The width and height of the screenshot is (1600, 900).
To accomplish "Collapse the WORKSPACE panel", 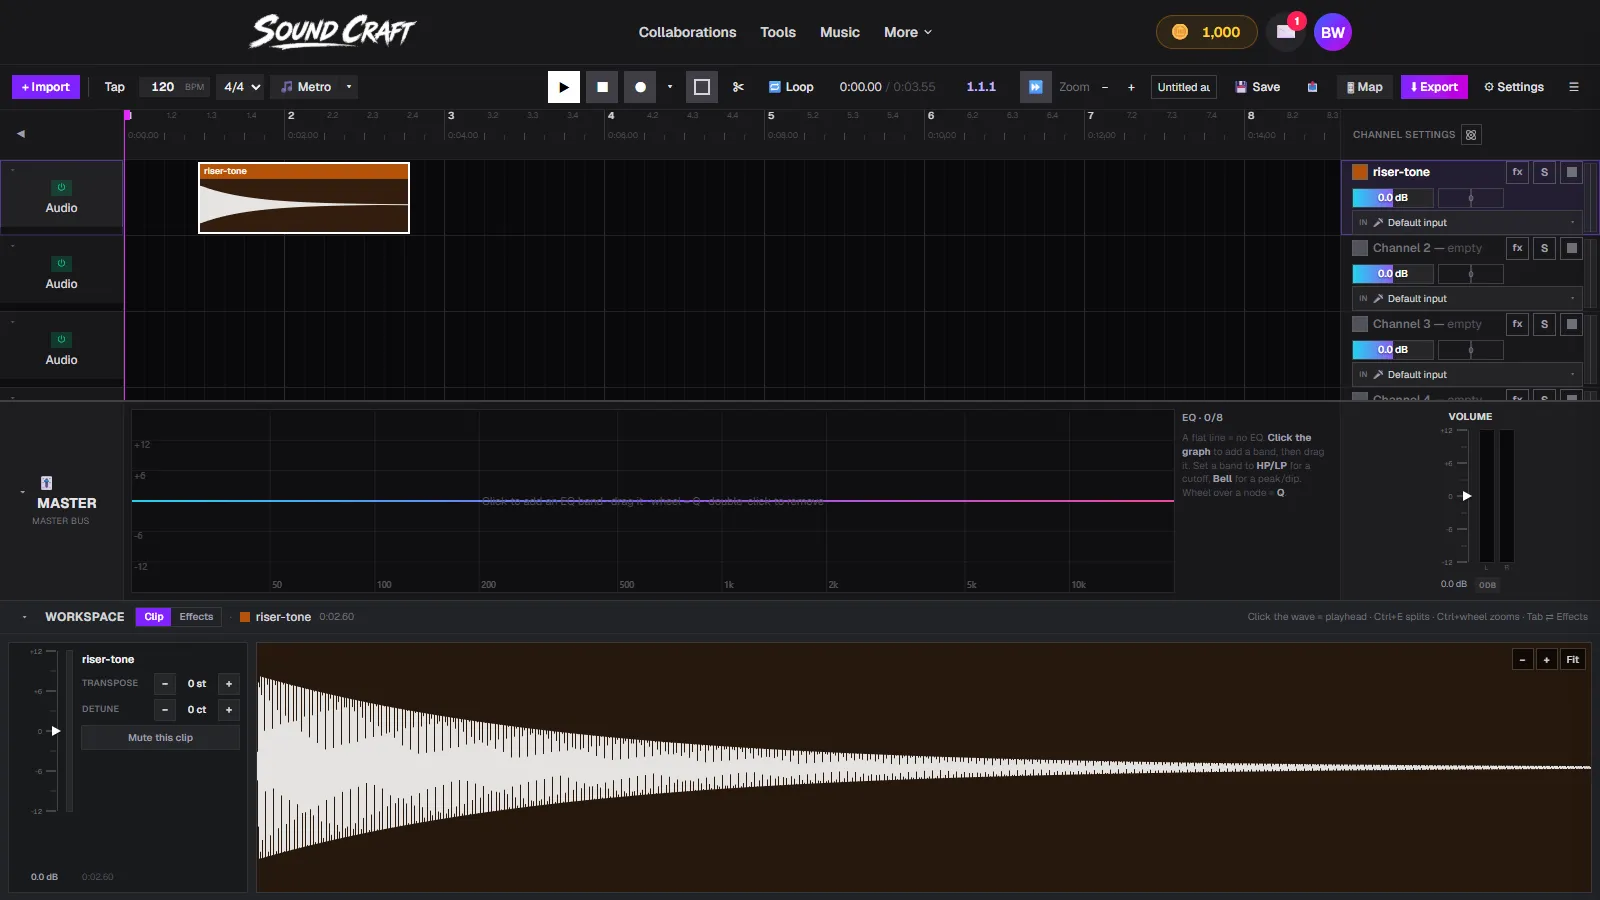I will point(24,617).
